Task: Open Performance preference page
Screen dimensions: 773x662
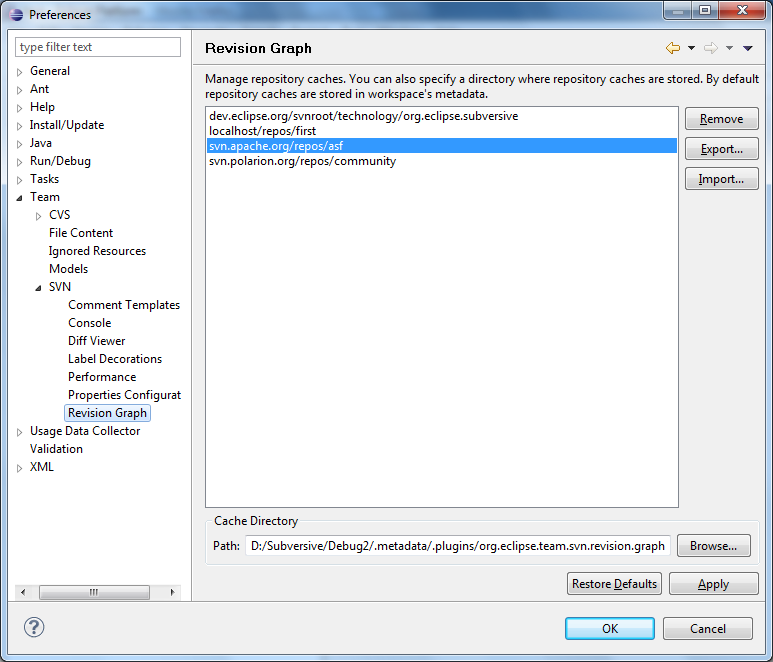Action: click(x=102, y=377)
